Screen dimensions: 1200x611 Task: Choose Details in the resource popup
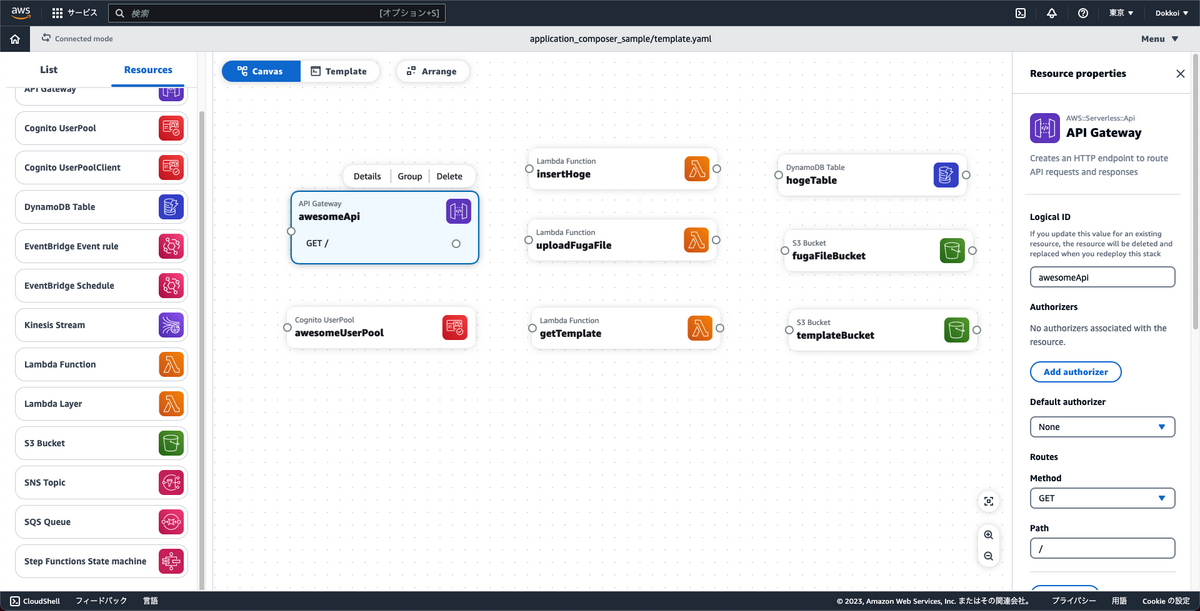[x=367, y=176]
